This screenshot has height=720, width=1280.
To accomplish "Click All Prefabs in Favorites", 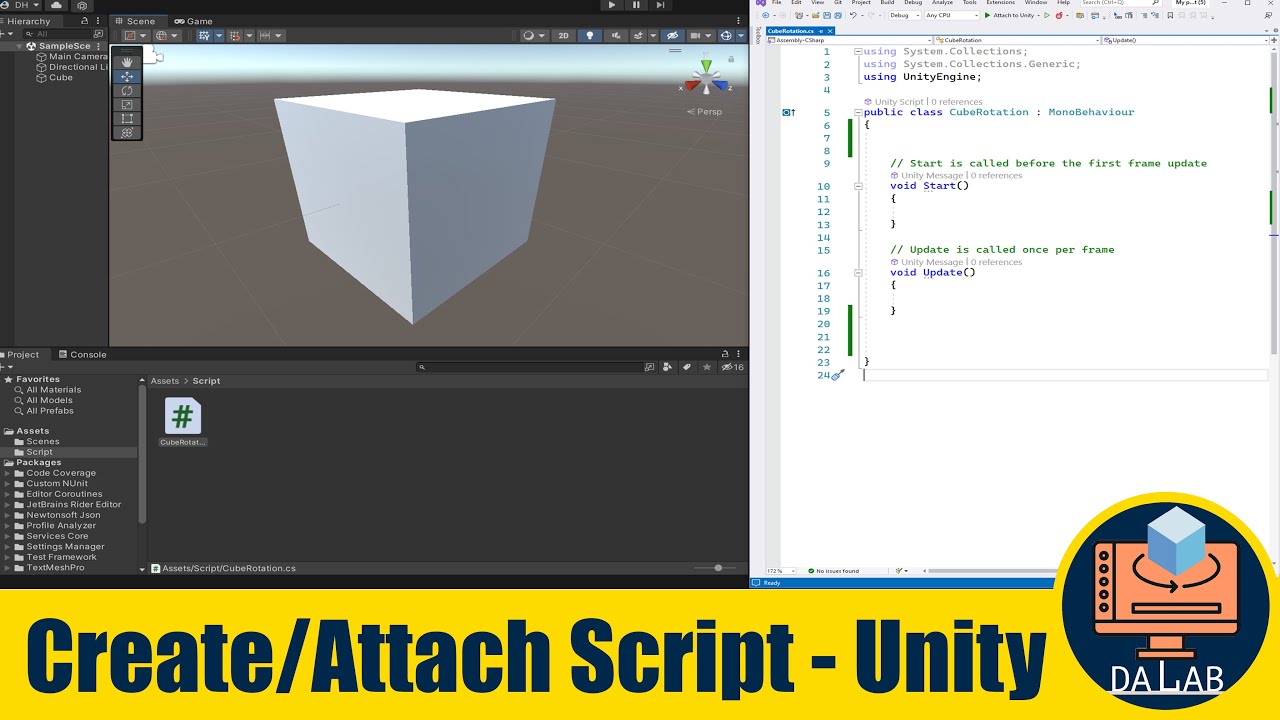I will coord(50,411).
